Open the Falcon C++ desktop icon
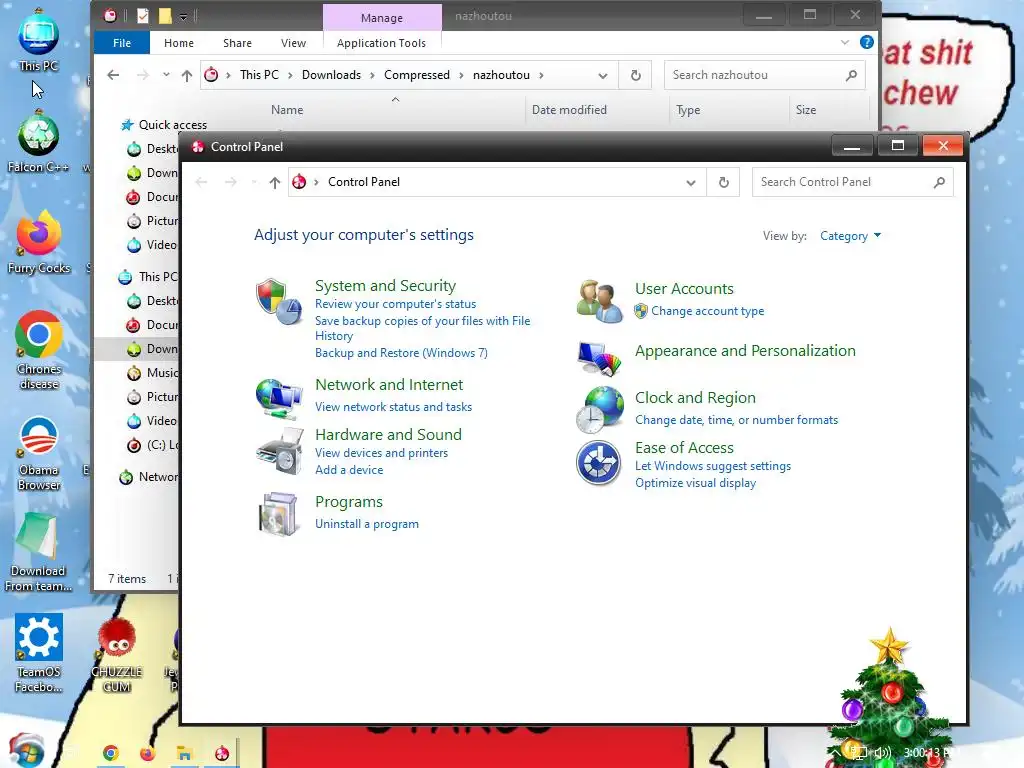The height and width of the screenshot is (768, 1024). pos(39,142)
